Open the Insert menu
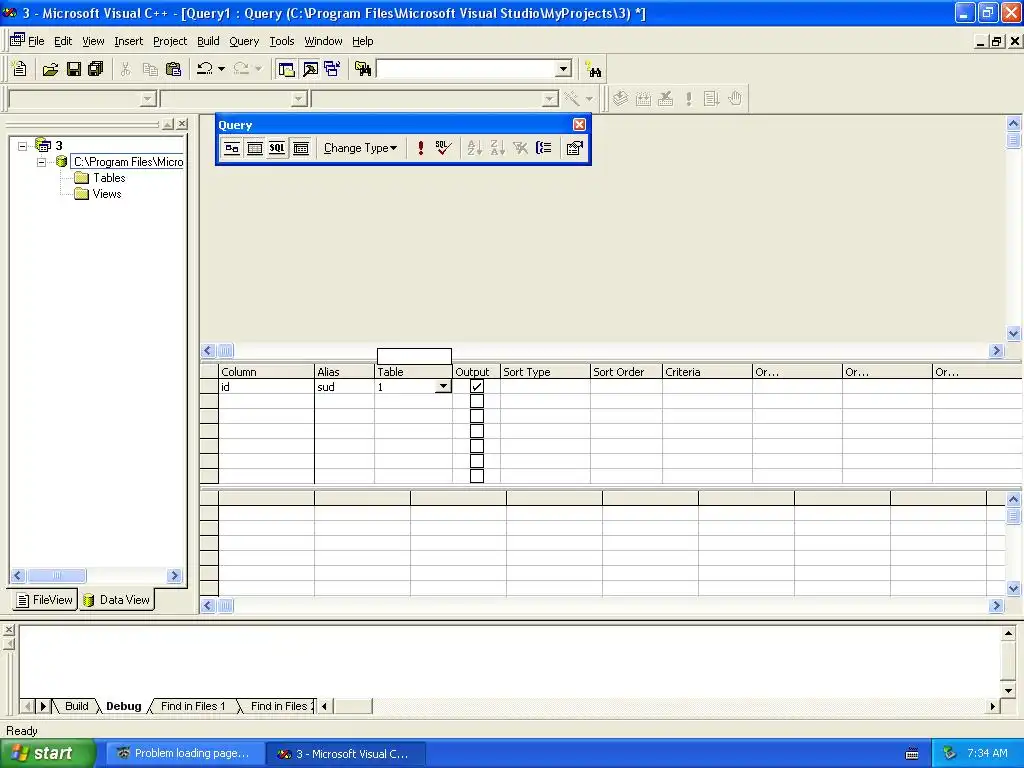Image resolution: width=1024 pixels, height=768 pixels. click(128, 41)
